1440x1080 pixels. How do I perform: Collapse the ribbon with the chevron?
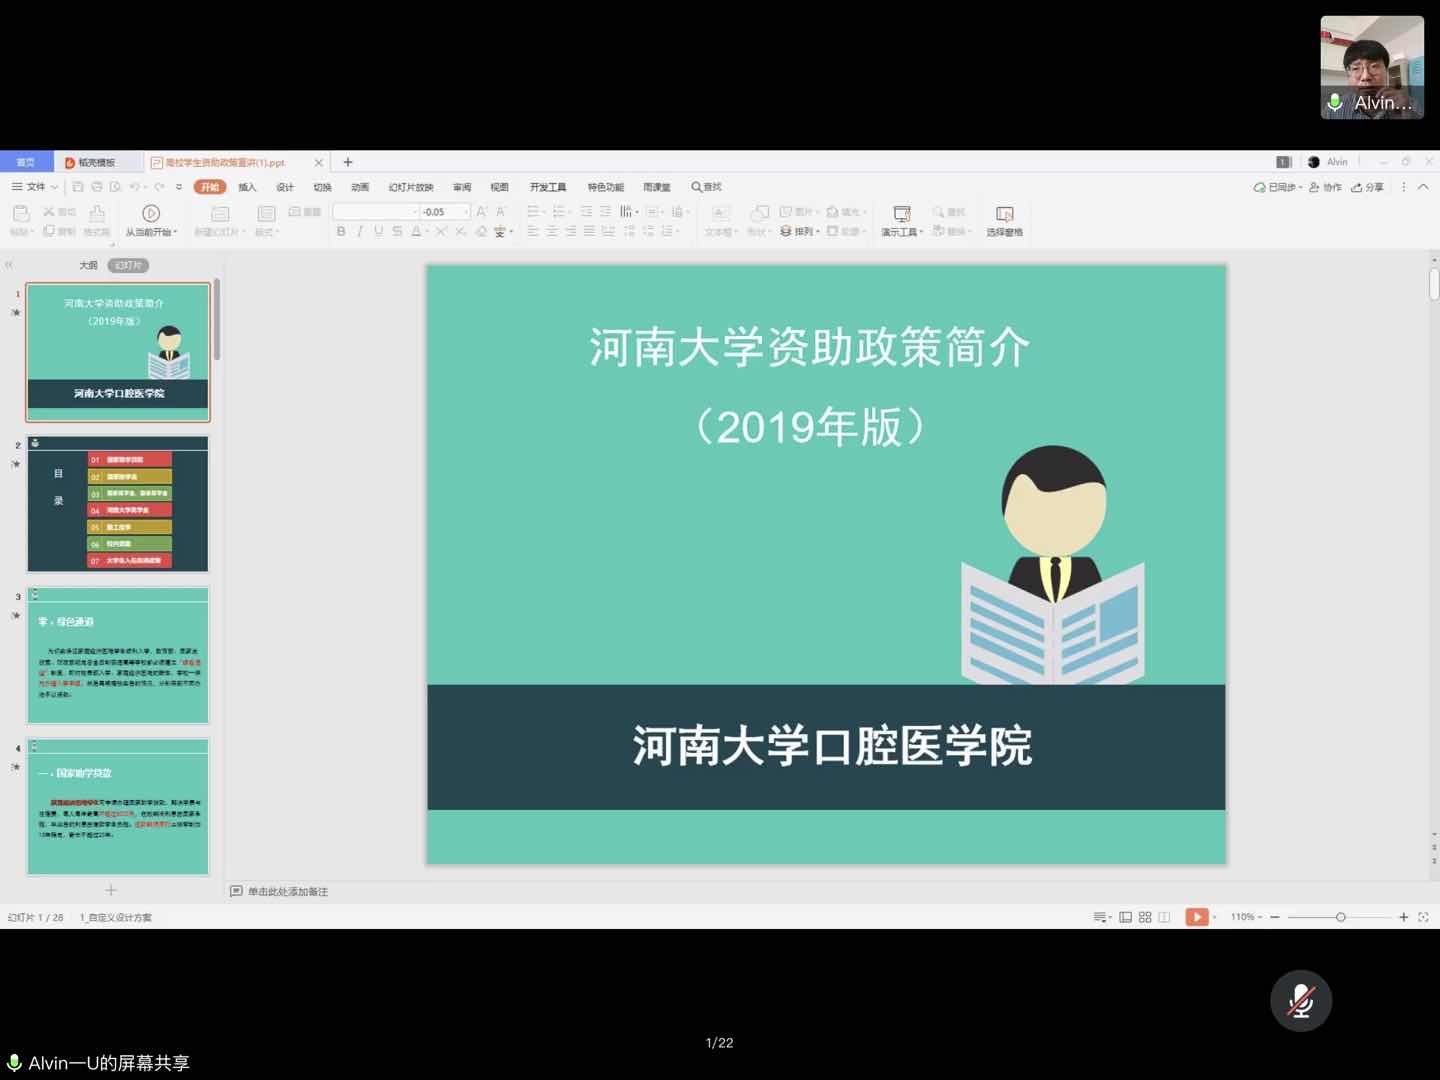[1423, 187]
